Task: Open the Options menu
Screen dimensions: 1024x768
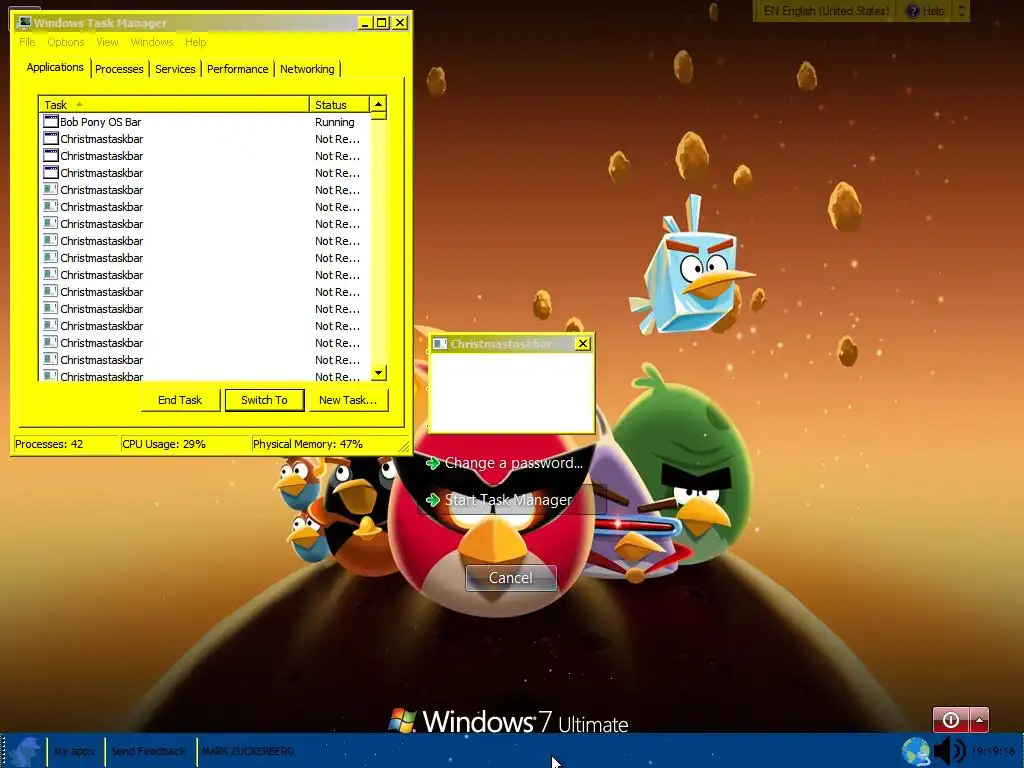Action: point(65,42)
